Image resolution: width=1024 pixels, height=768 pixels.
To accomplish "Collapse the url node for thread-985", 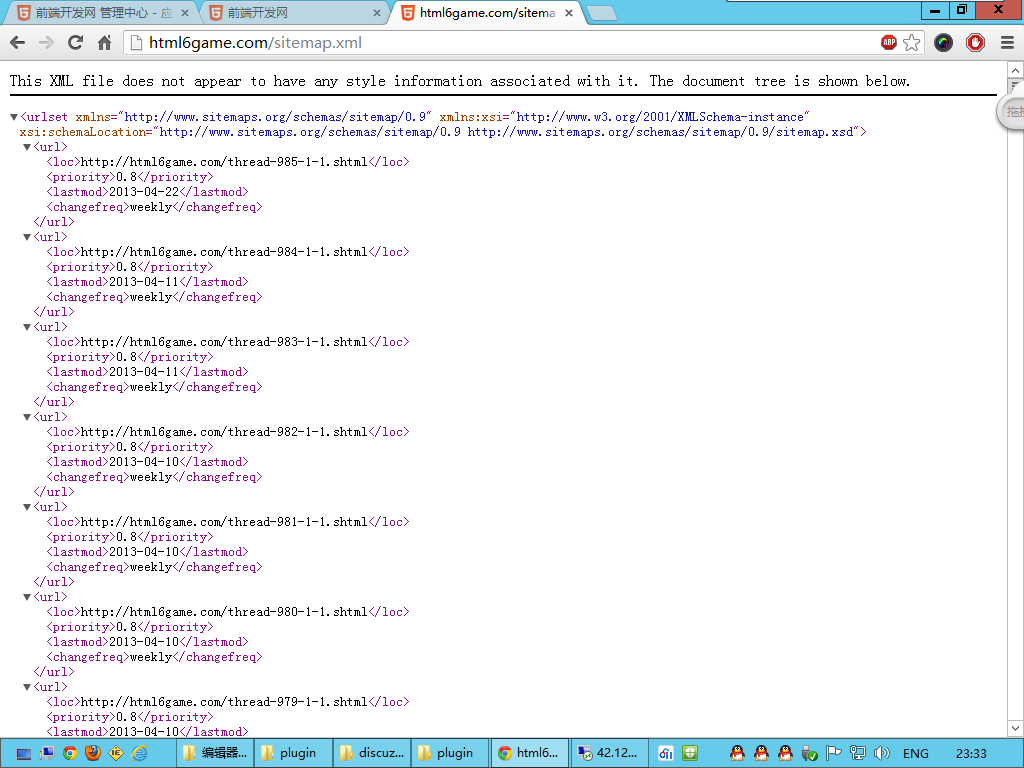I will coord(27,148).
